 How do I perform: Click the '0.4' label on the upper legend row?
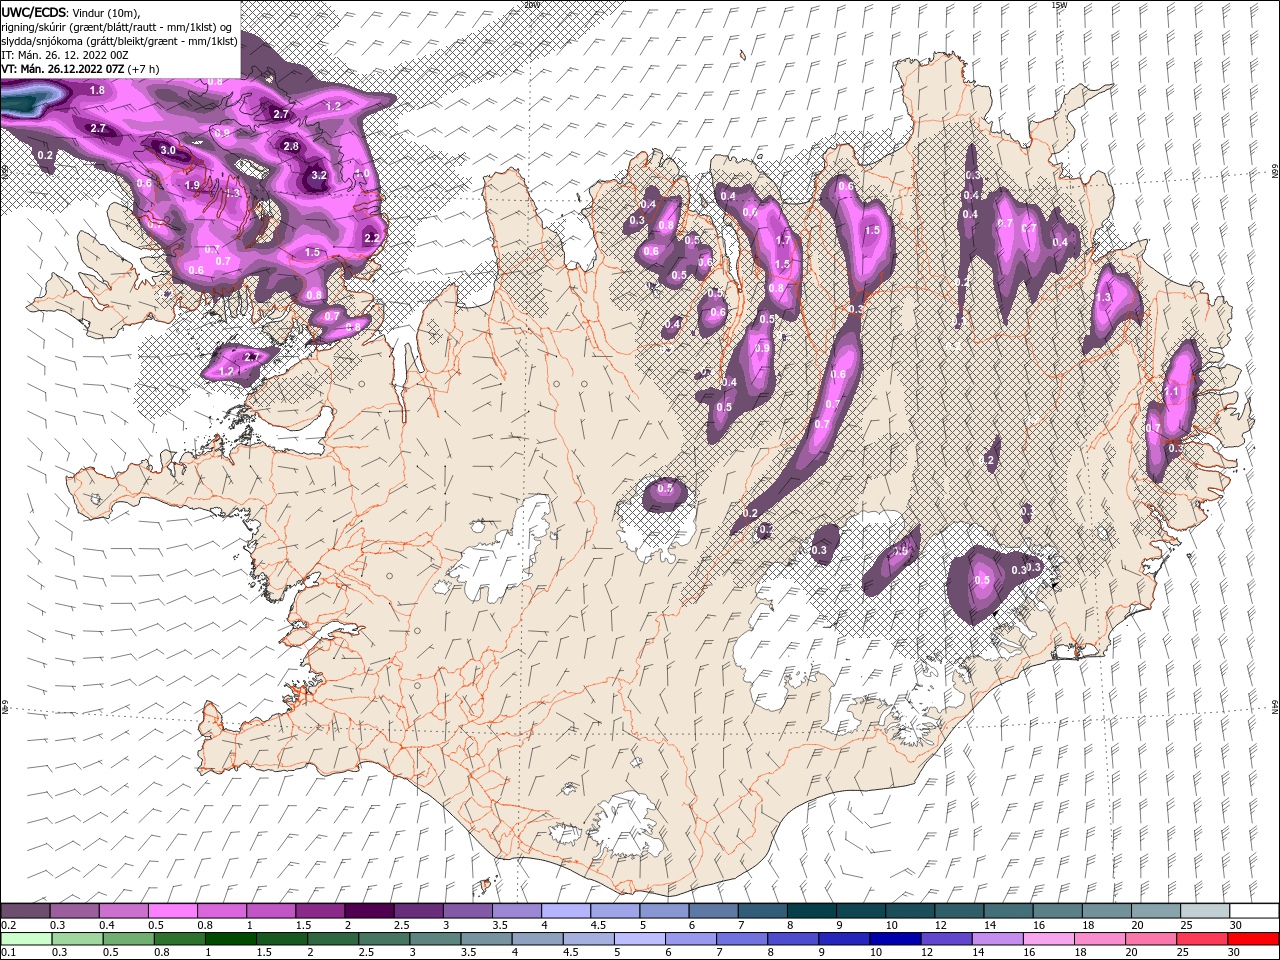click(x=106, y=925)
